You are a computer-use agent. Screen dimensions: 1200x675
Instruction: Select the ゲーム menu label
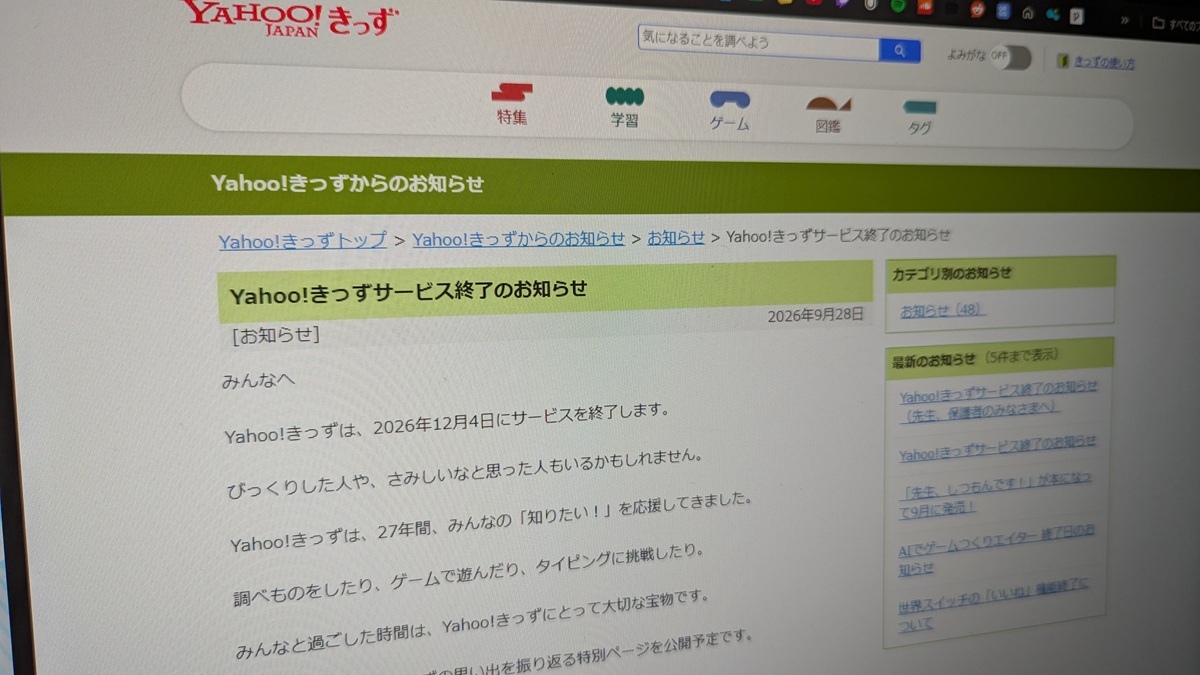tap(729, 124)
